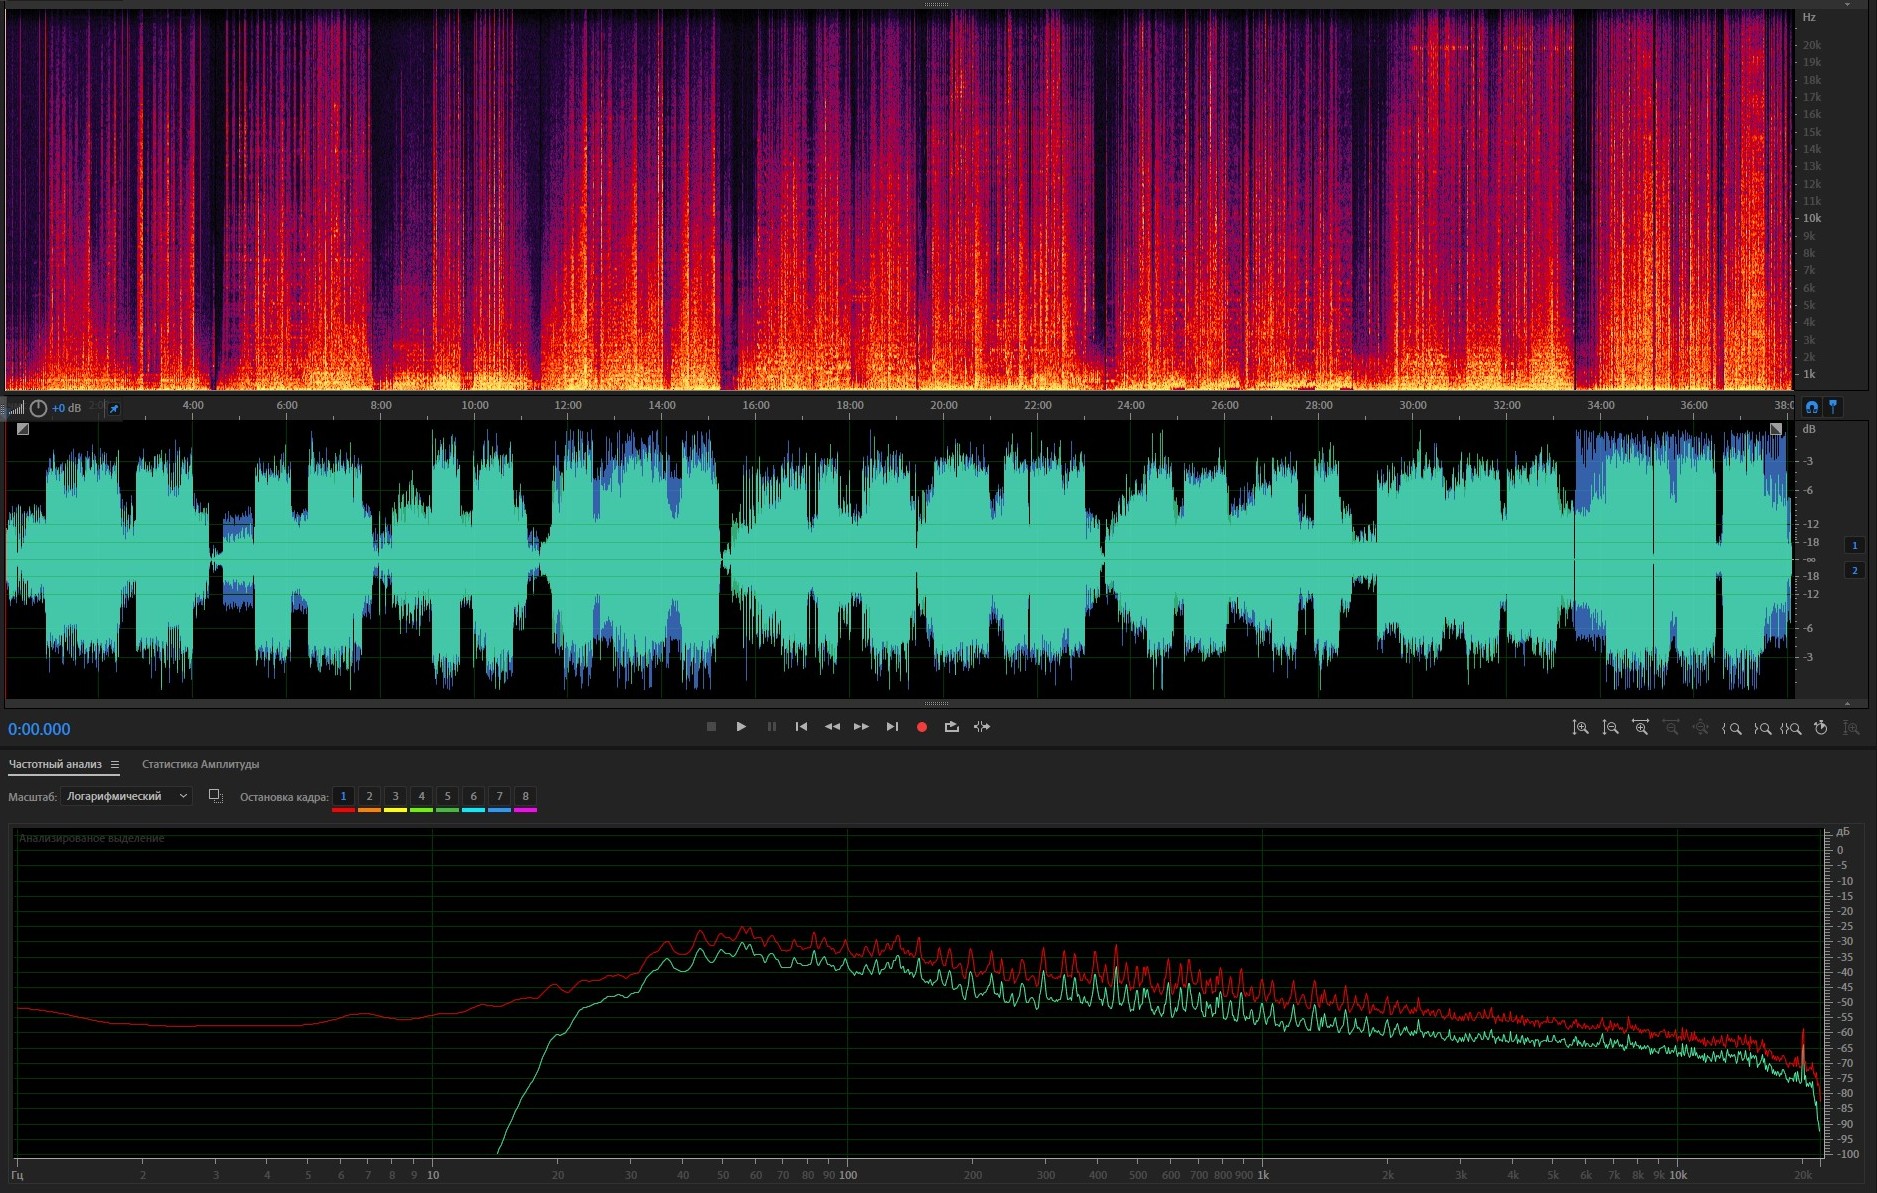Click zoom in amplitude icon

[1580, 728]
